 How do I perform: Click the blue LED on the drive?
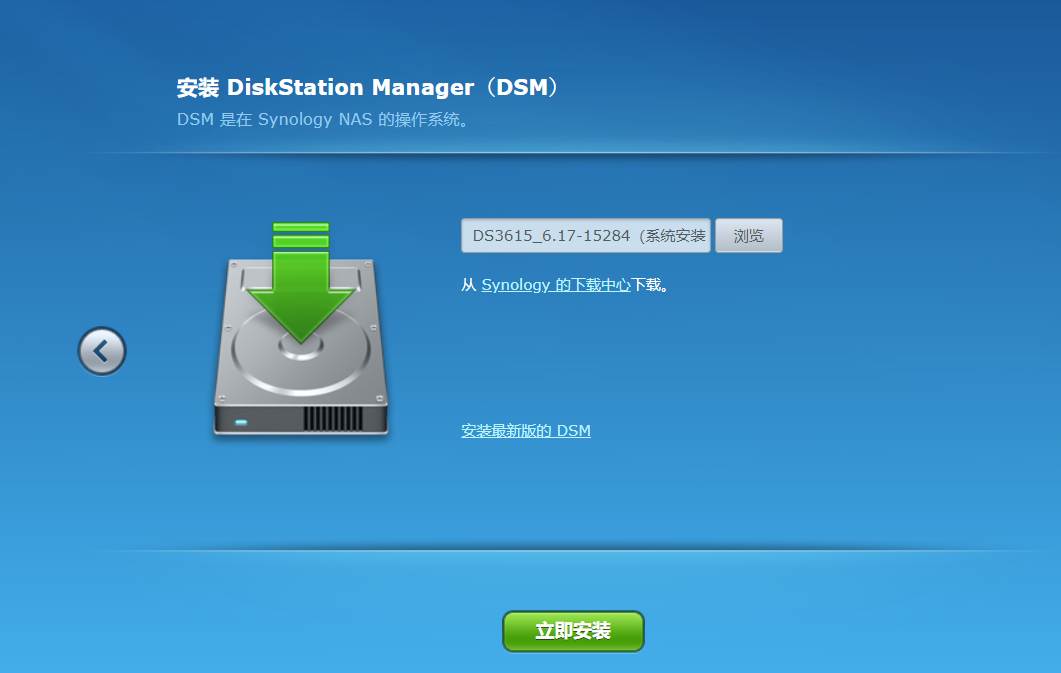click(x=241, y=423)
